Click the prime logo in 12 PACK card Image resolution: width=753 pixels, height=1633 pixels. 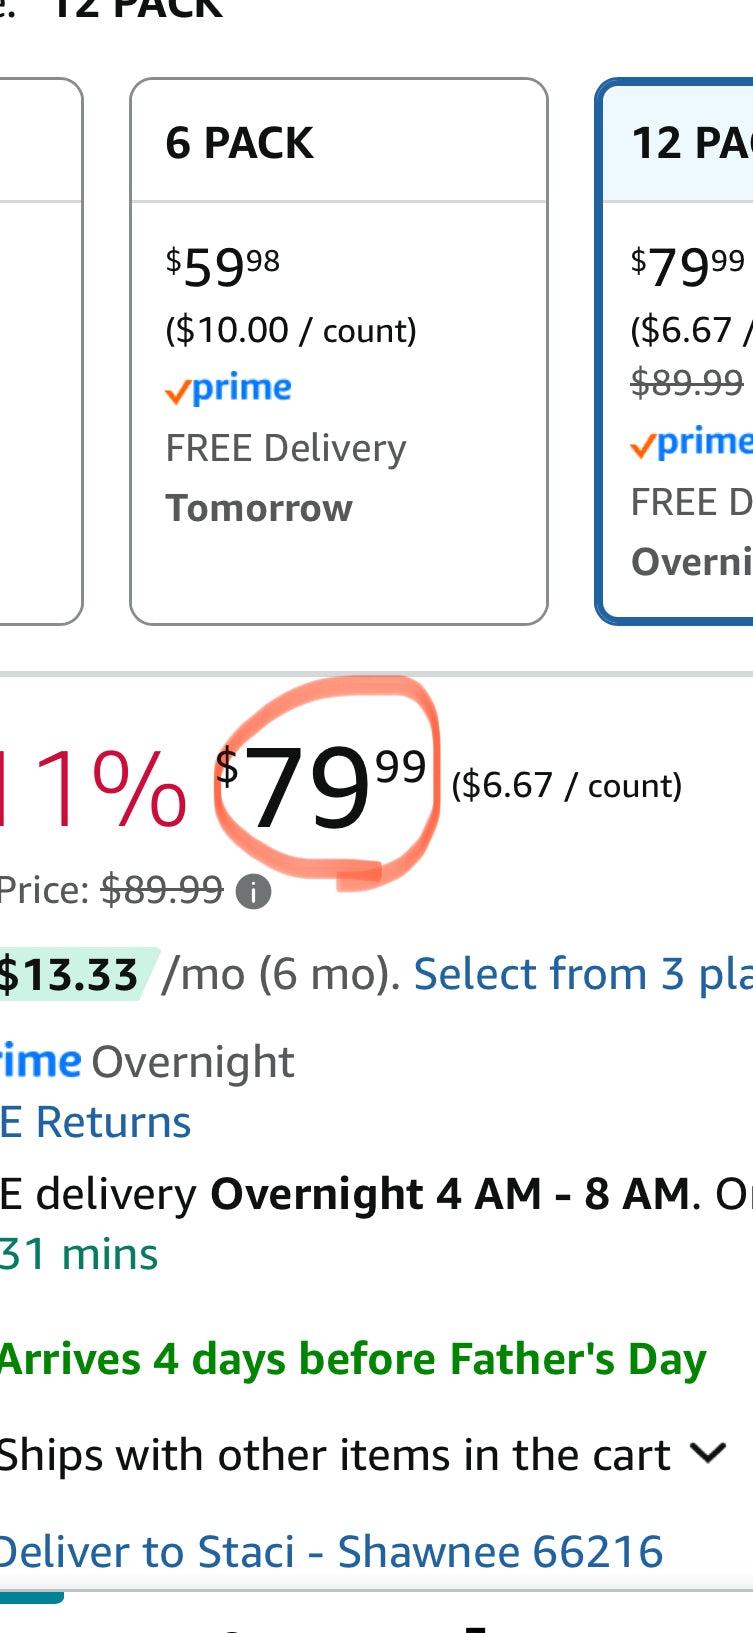pos(691,442)
